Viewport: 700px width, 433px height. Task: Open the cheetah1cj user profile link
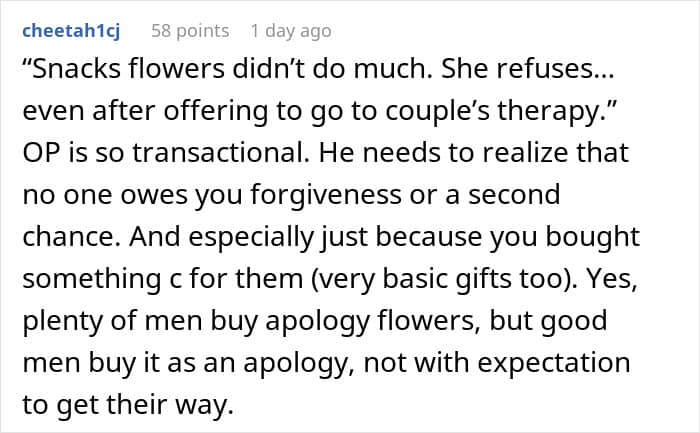71,31
